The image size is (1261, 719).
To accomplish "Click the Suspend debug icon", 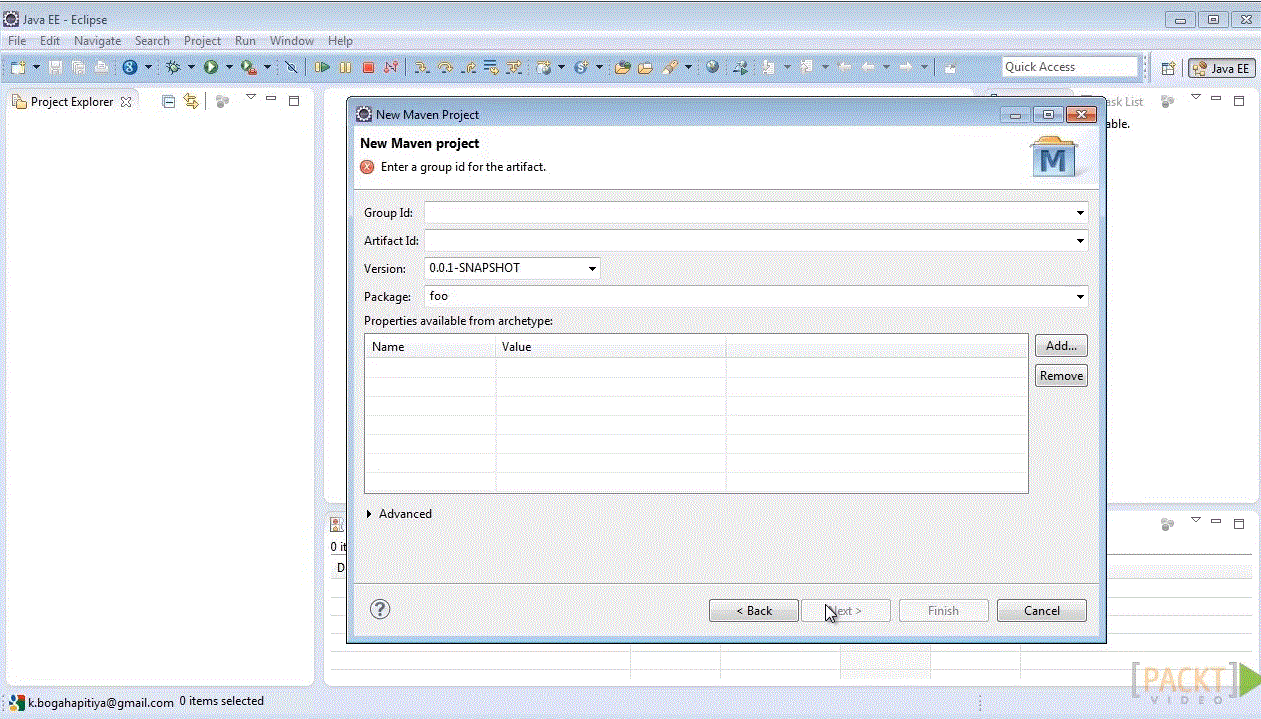I will 345,67.
